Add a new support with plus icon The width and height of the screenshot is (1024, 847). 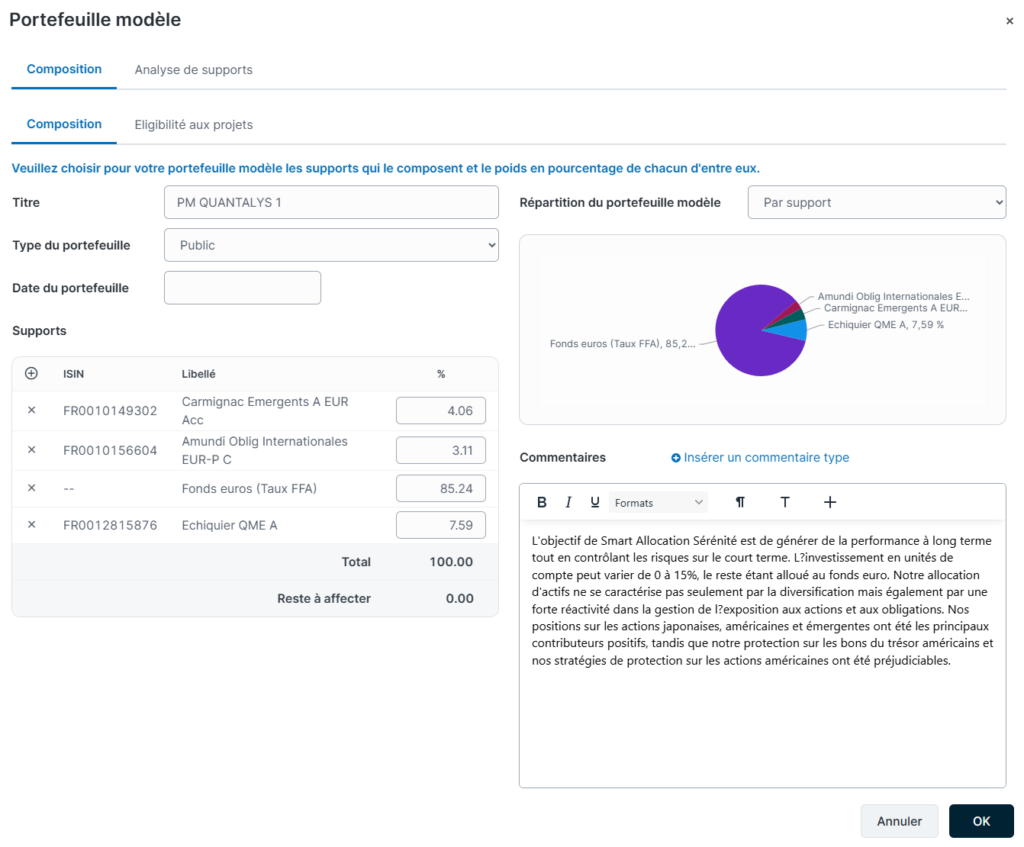[x=31, y=374]
